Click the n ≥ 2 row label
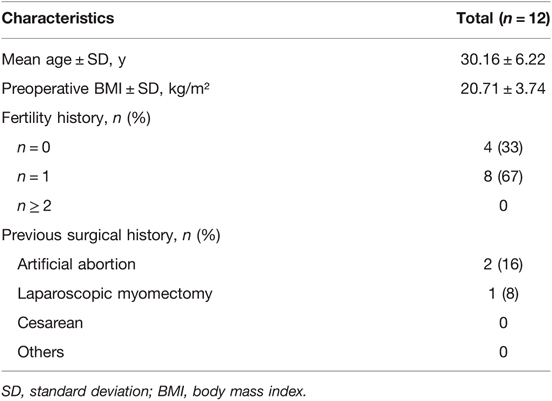Viewport: 552px width, 401px height. pyautogui.click(x=34, y=206)
